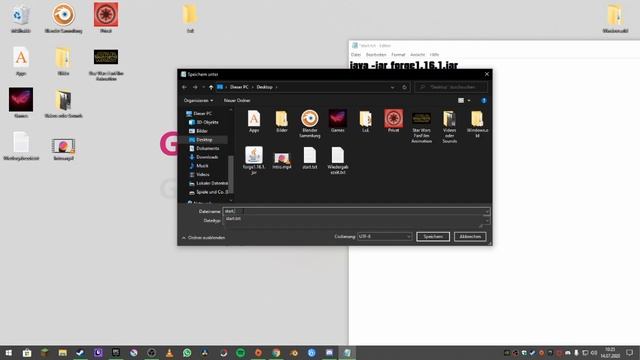The width and height of the screenshot is (640, 360).
Task: Collapse folders via Ordner ausblenden
Action: click(203, 238)
